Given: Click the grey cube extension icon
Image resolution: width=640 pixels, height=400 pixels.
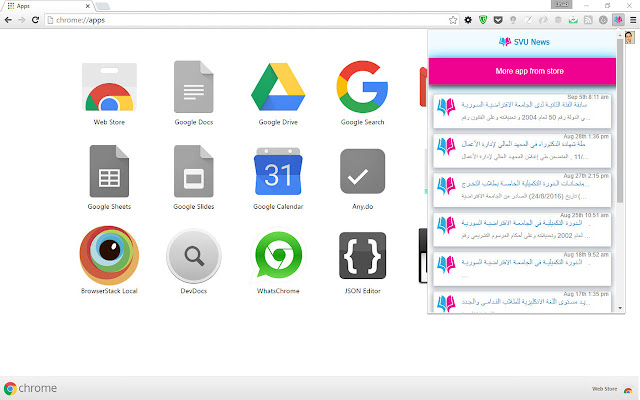Looking at the screenshot, I should [558, 20].
